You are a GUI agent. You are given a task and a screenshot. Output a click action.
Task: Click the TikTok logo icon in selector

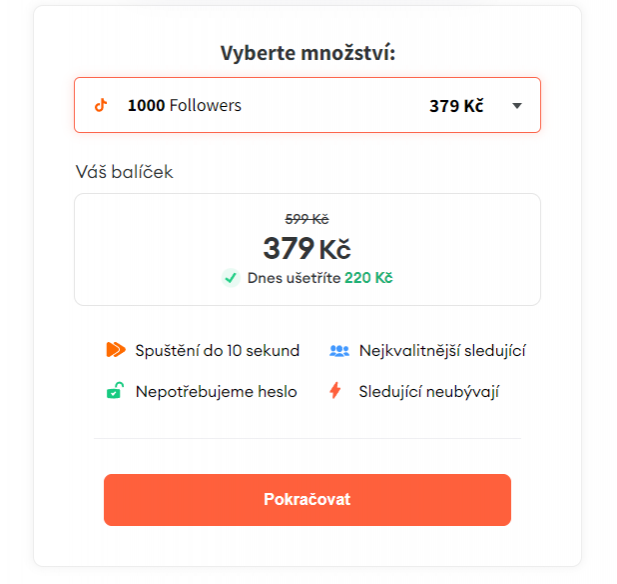[101, 105]
